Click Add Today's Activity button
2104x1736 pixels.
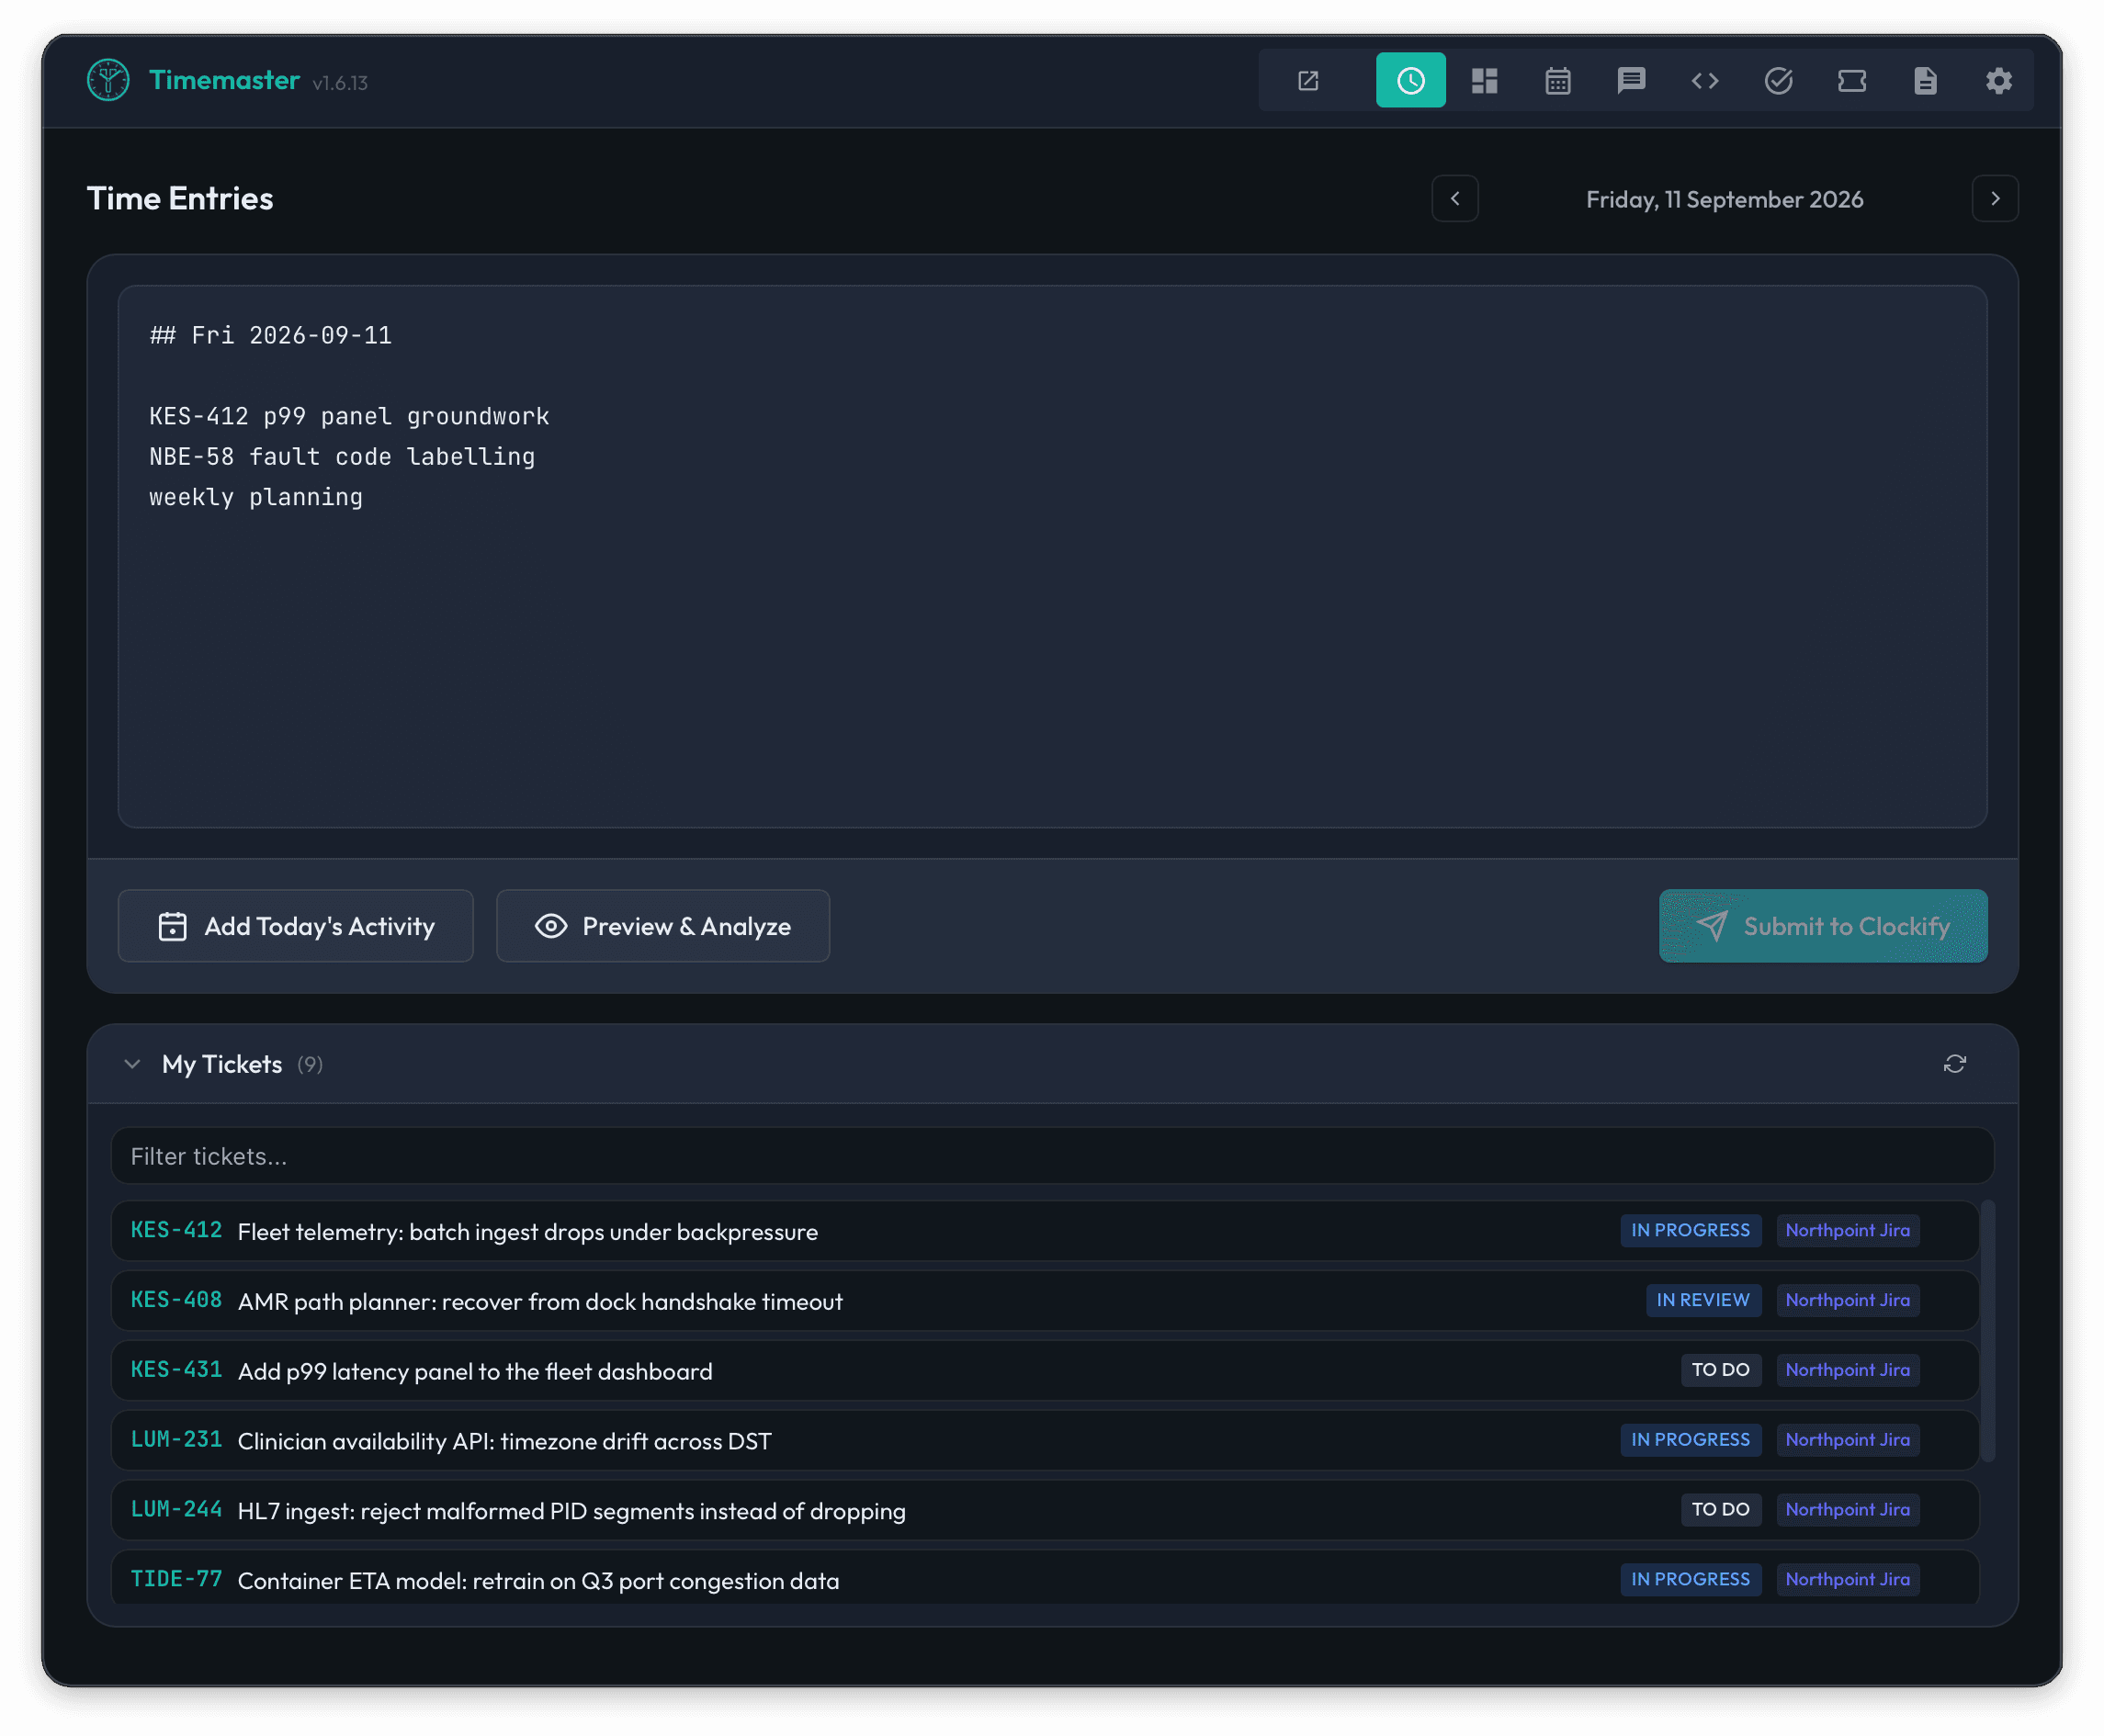point(296,926)
